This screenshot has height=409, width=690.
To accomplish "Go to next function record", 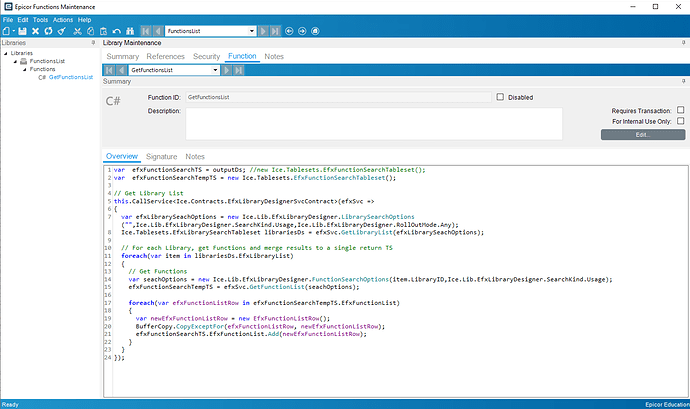I will pyautogui.click(x=227, y=70).
